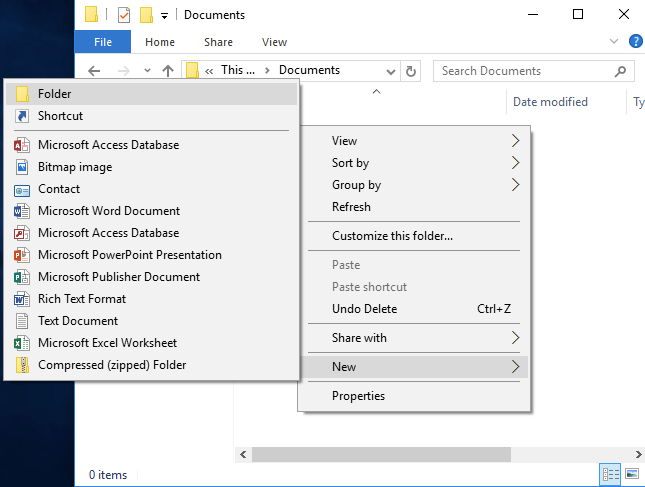Viewport: 645px width, 487px height.
Task: Click the Microsoft Publisher Document icon
Action: point(22,277)
